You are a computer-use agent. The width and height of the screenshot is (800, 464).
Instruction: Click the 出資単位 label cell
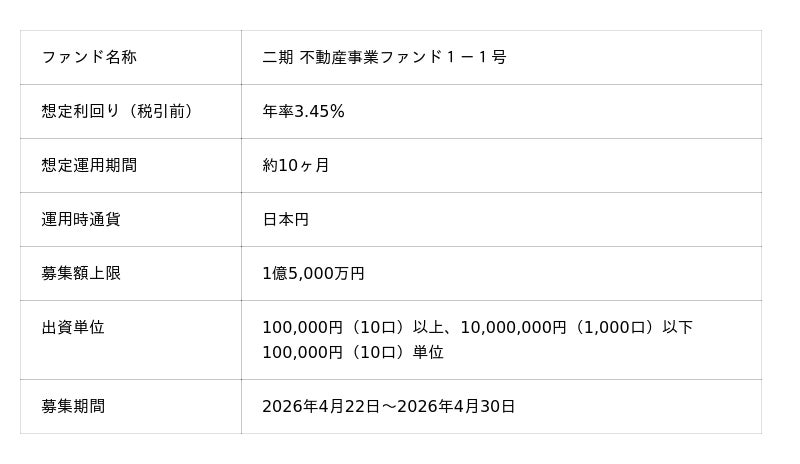coord(73,327)
